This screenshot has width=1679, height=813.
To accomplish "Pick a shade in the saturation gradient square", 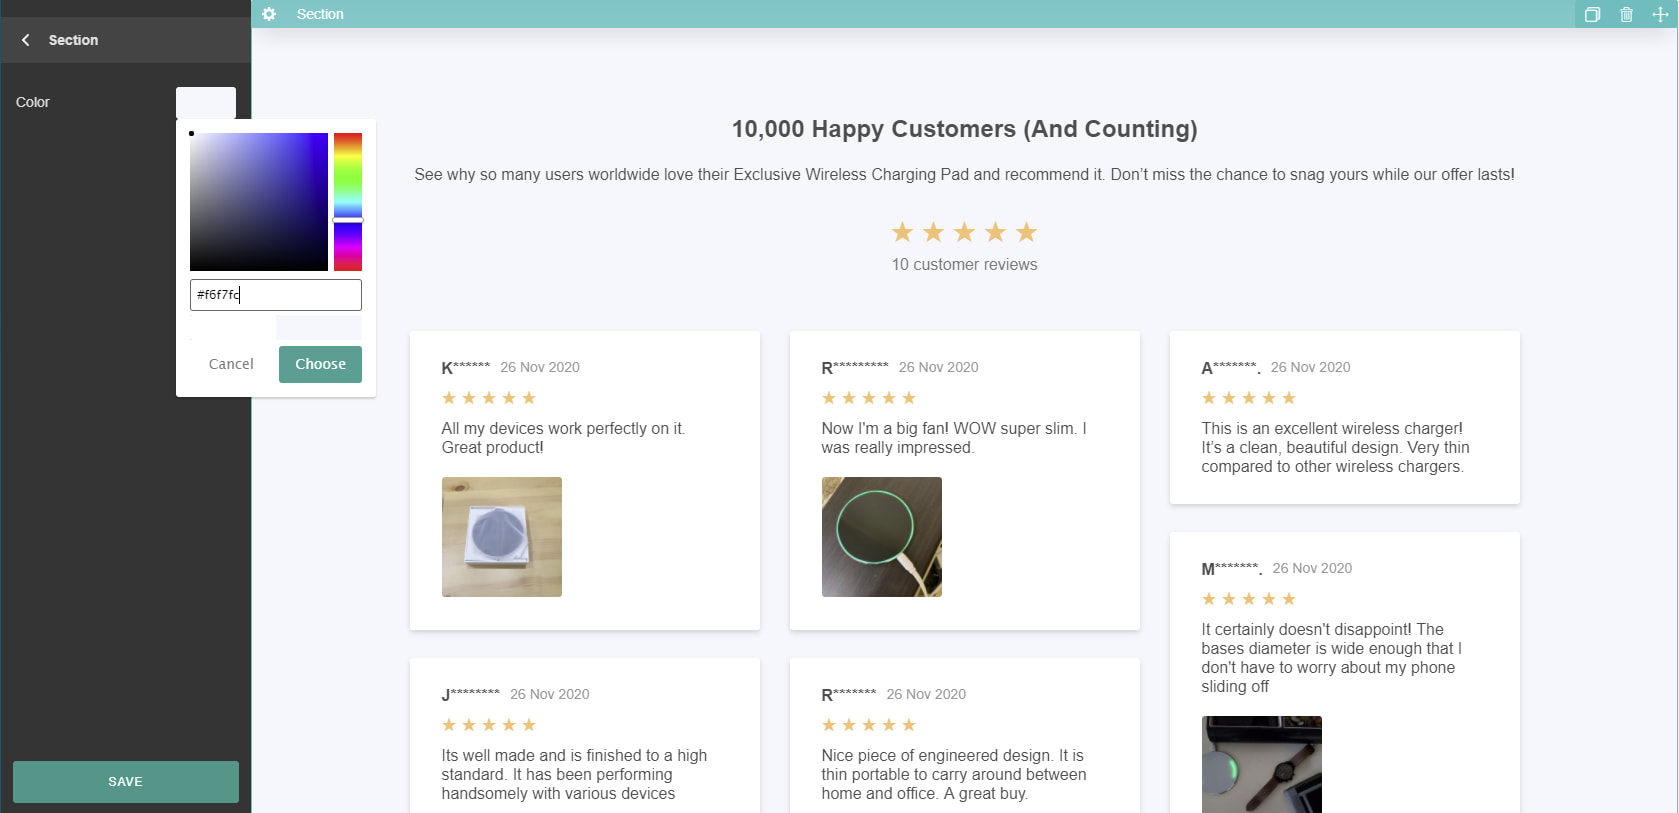I will pos(259,201).
